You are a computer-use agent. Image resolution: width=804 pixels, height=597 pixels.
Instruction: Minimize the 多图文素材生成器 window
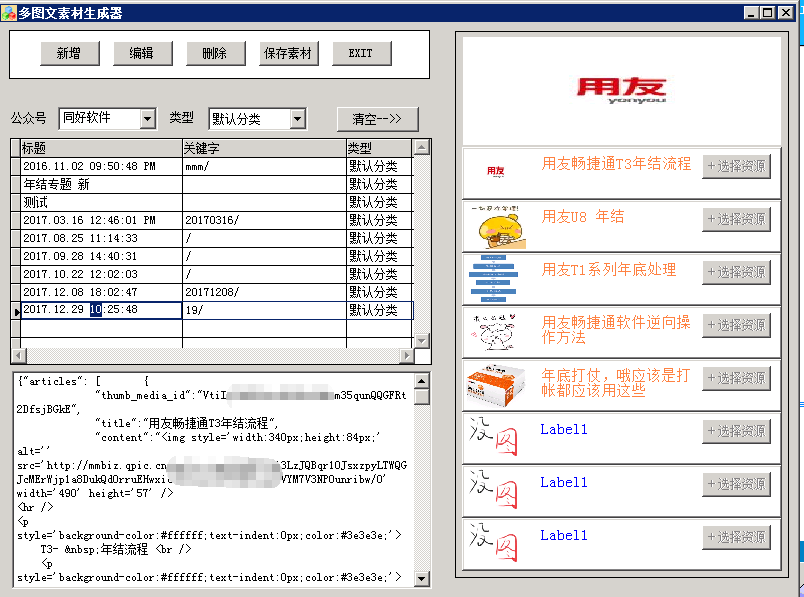(751, 13)
